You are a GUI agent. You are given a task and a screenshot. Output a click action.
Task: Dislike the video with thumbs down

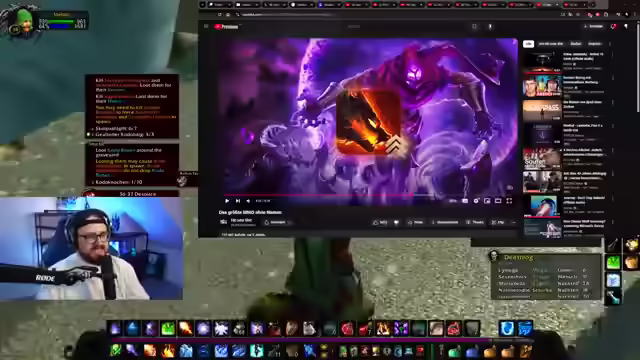tap(396, 222)
